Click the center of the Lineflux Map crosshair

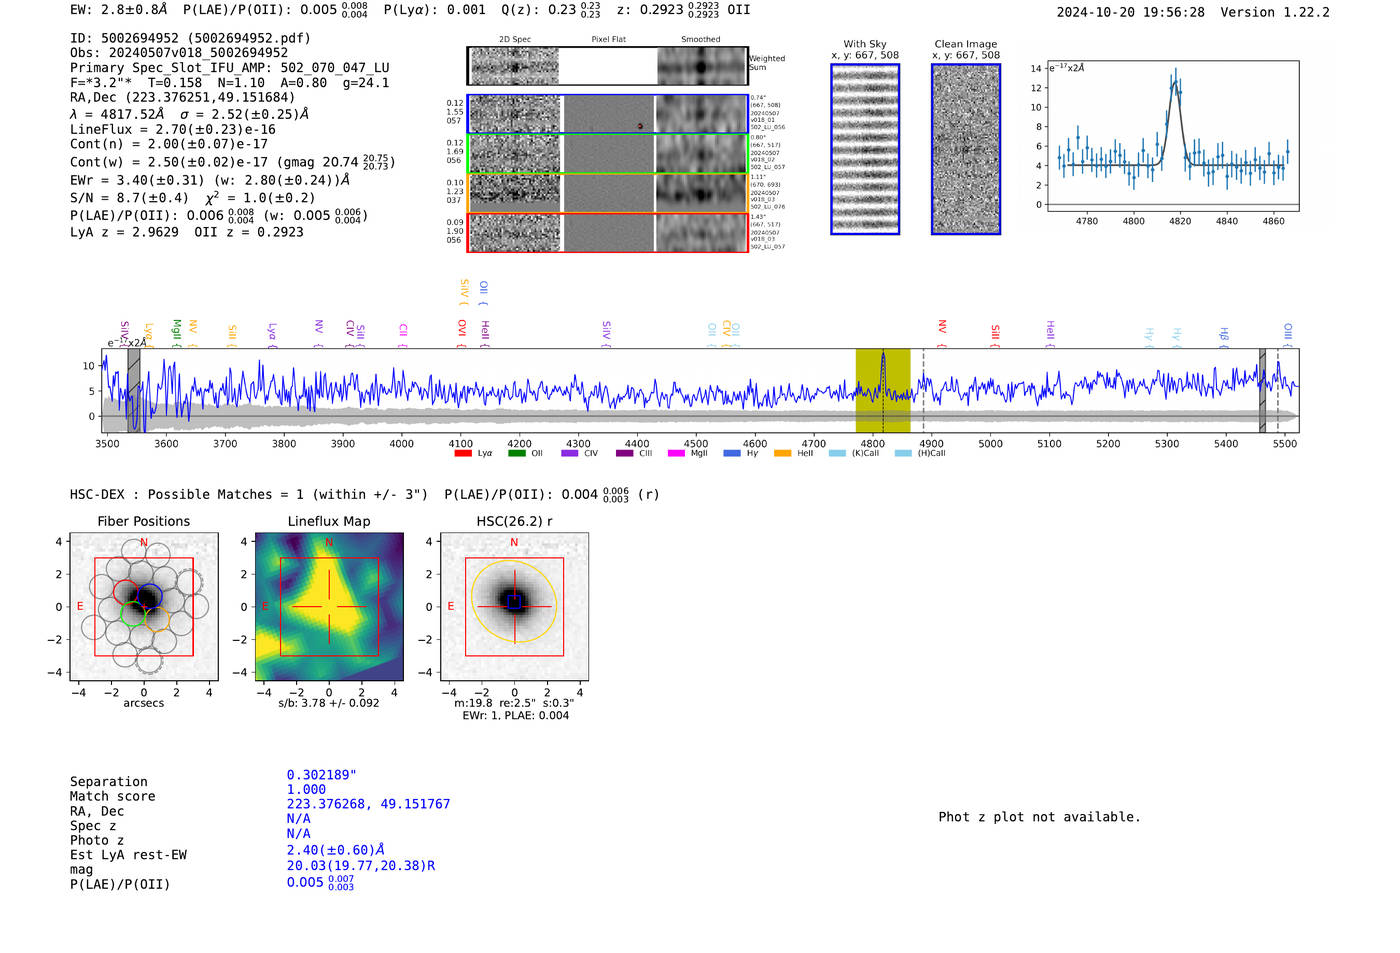pos(329,607)
